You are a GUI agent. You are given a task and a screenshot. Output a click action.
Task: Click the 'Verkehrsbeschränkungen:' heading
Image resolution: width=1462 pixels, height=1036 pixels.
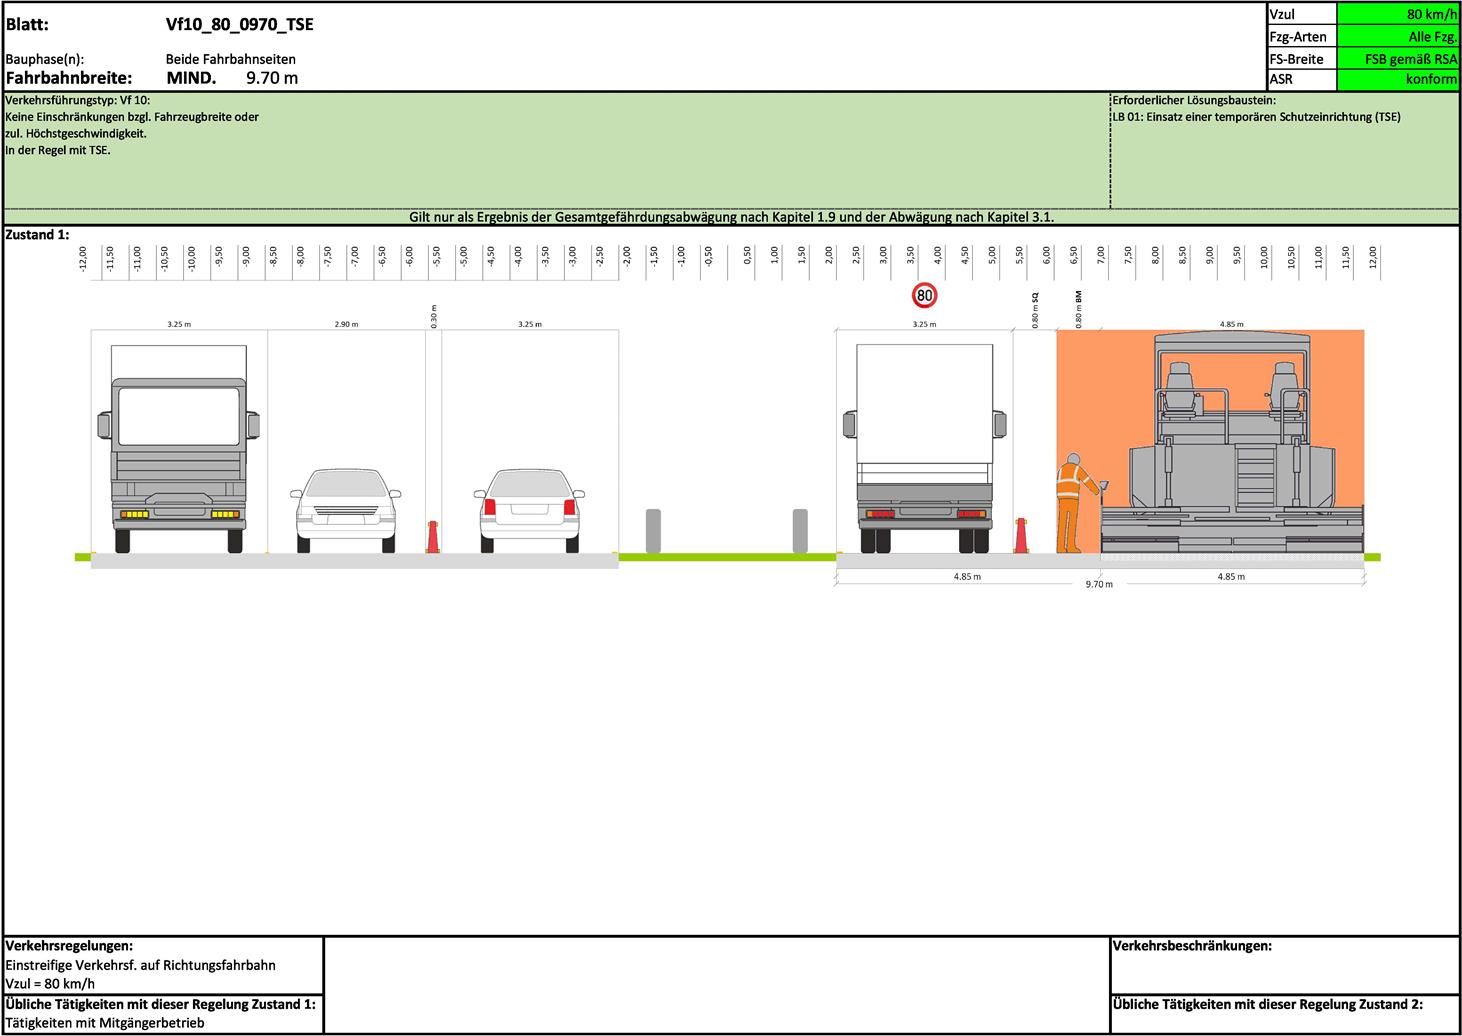click(1192, 946)
